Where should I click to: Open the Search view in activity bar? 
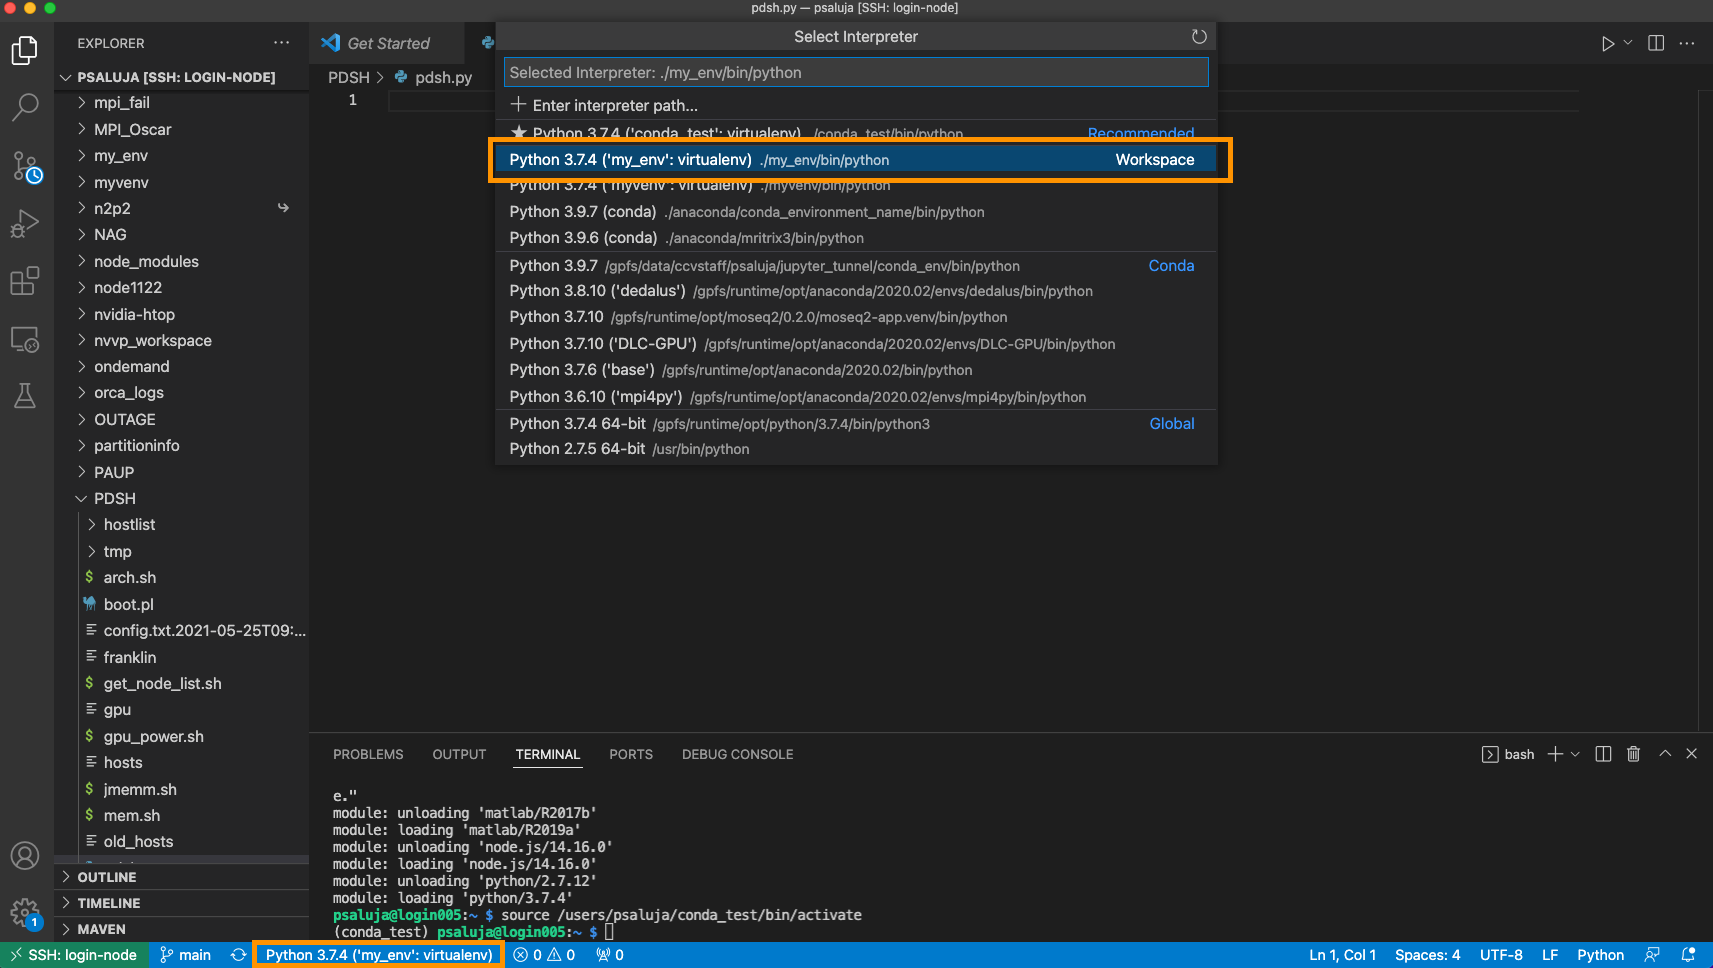(25, 107)
